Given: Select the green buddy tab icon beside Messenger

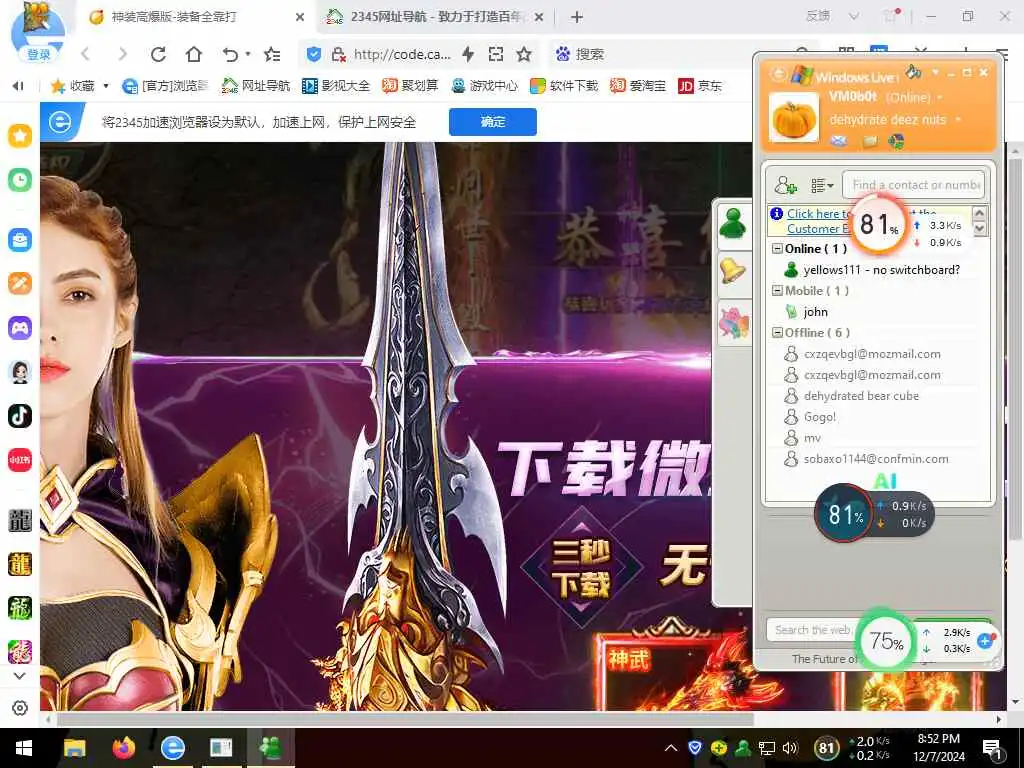Looking at the screenshot, I should pyautogui.click(x=733, y=224).
